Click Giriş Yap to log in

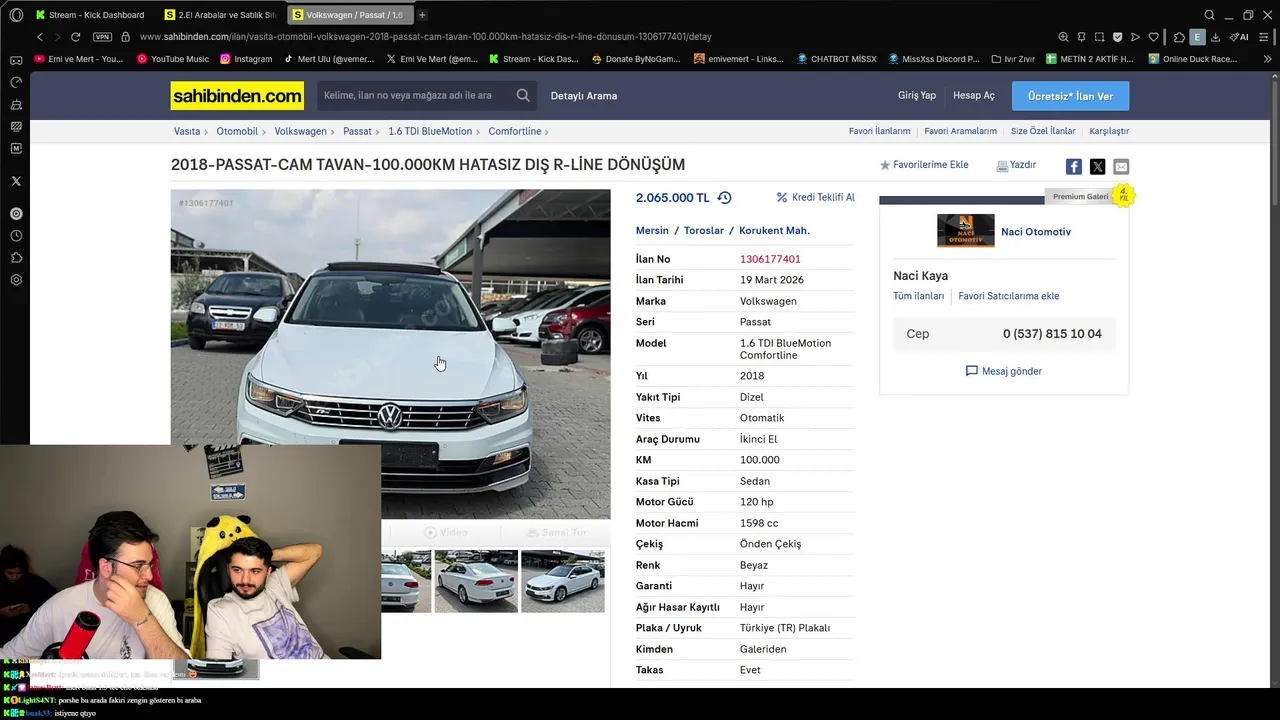pyautogui.click(x=917, y=95)
